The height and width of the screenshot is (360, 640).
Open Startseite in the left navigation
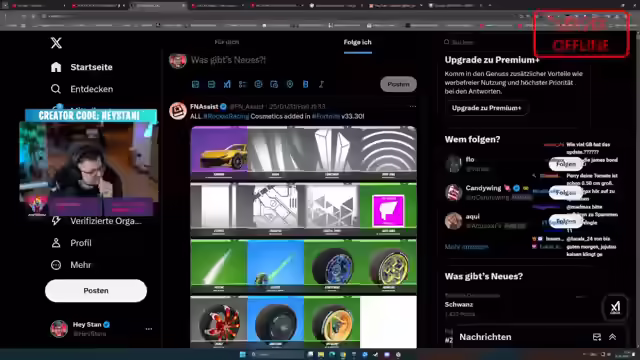82,67
